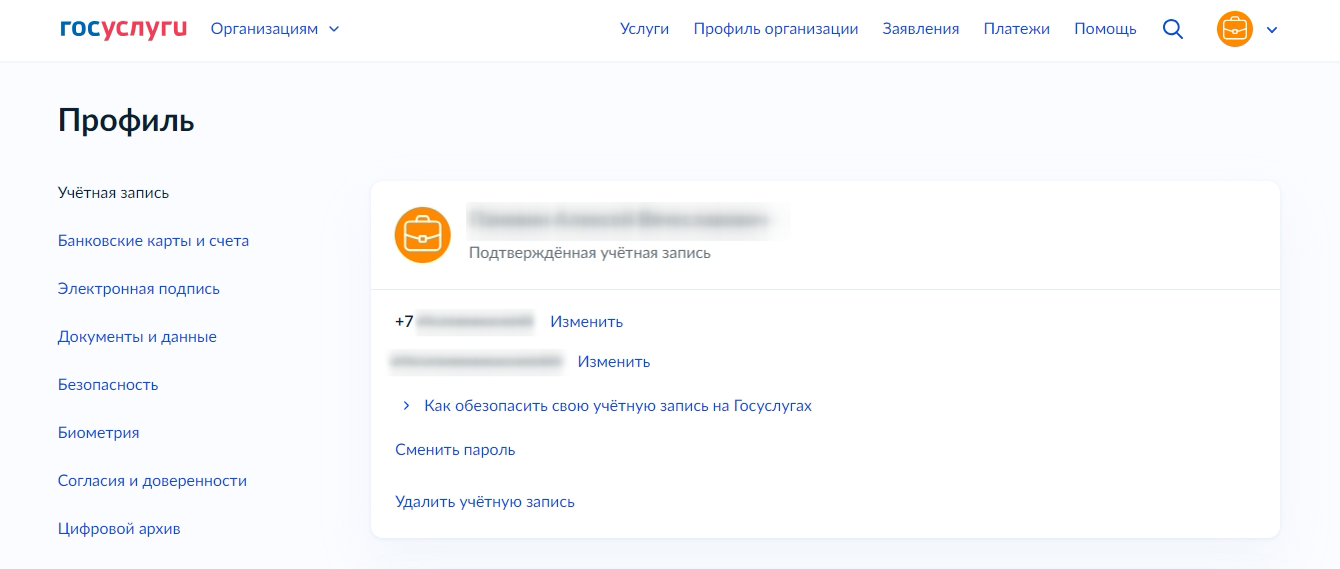Click the large briefcase profile picture
This screenshot has width=1340, height=569.
click(x=423, y=235)
